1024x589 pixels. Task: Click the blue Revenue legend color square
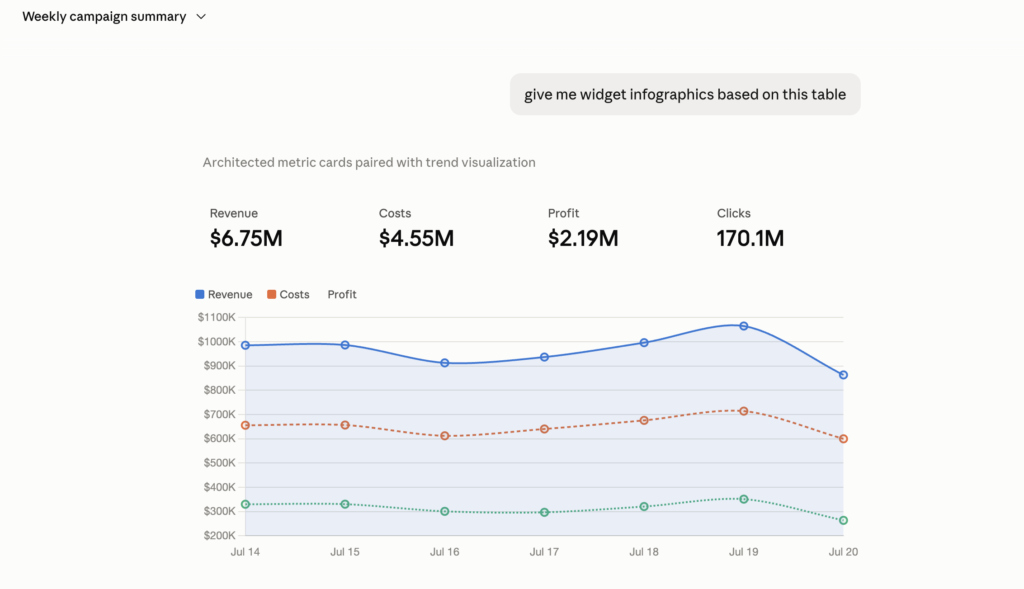point(200,294)
